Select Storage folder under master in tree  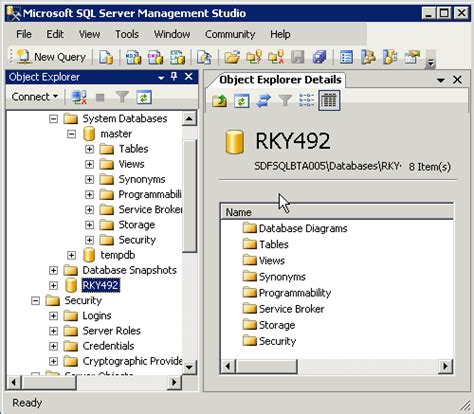point(137,225)
